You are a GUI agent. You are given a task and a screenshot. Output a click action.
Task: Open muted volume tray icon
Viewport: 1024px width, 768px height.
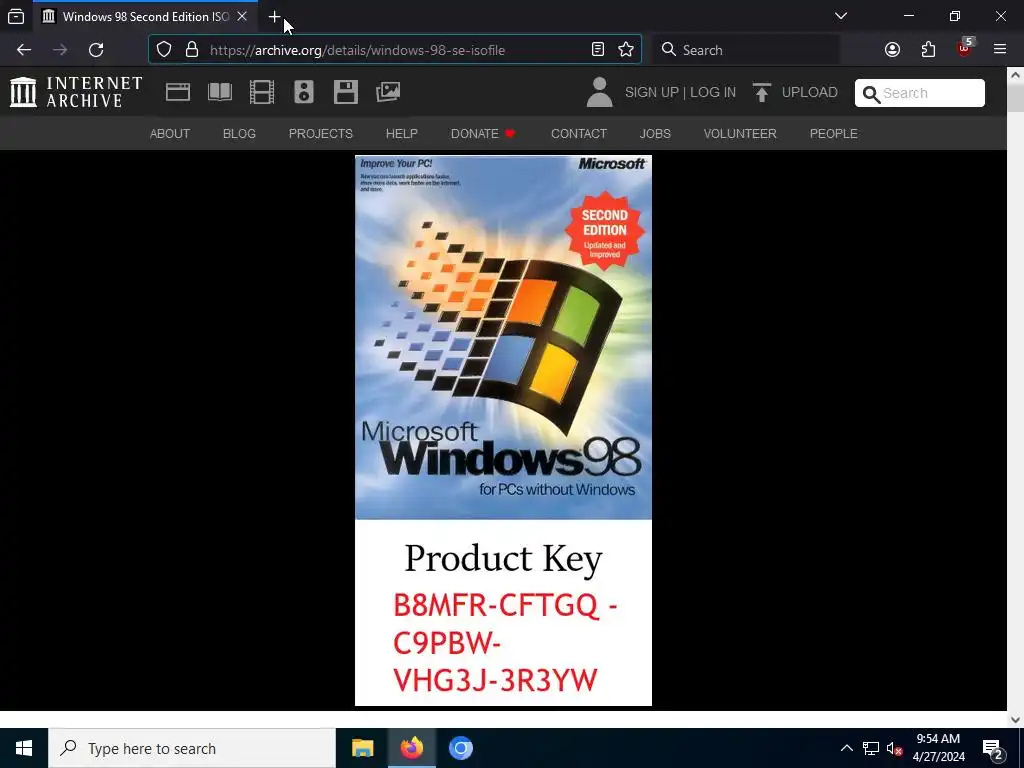pos(894,748)
